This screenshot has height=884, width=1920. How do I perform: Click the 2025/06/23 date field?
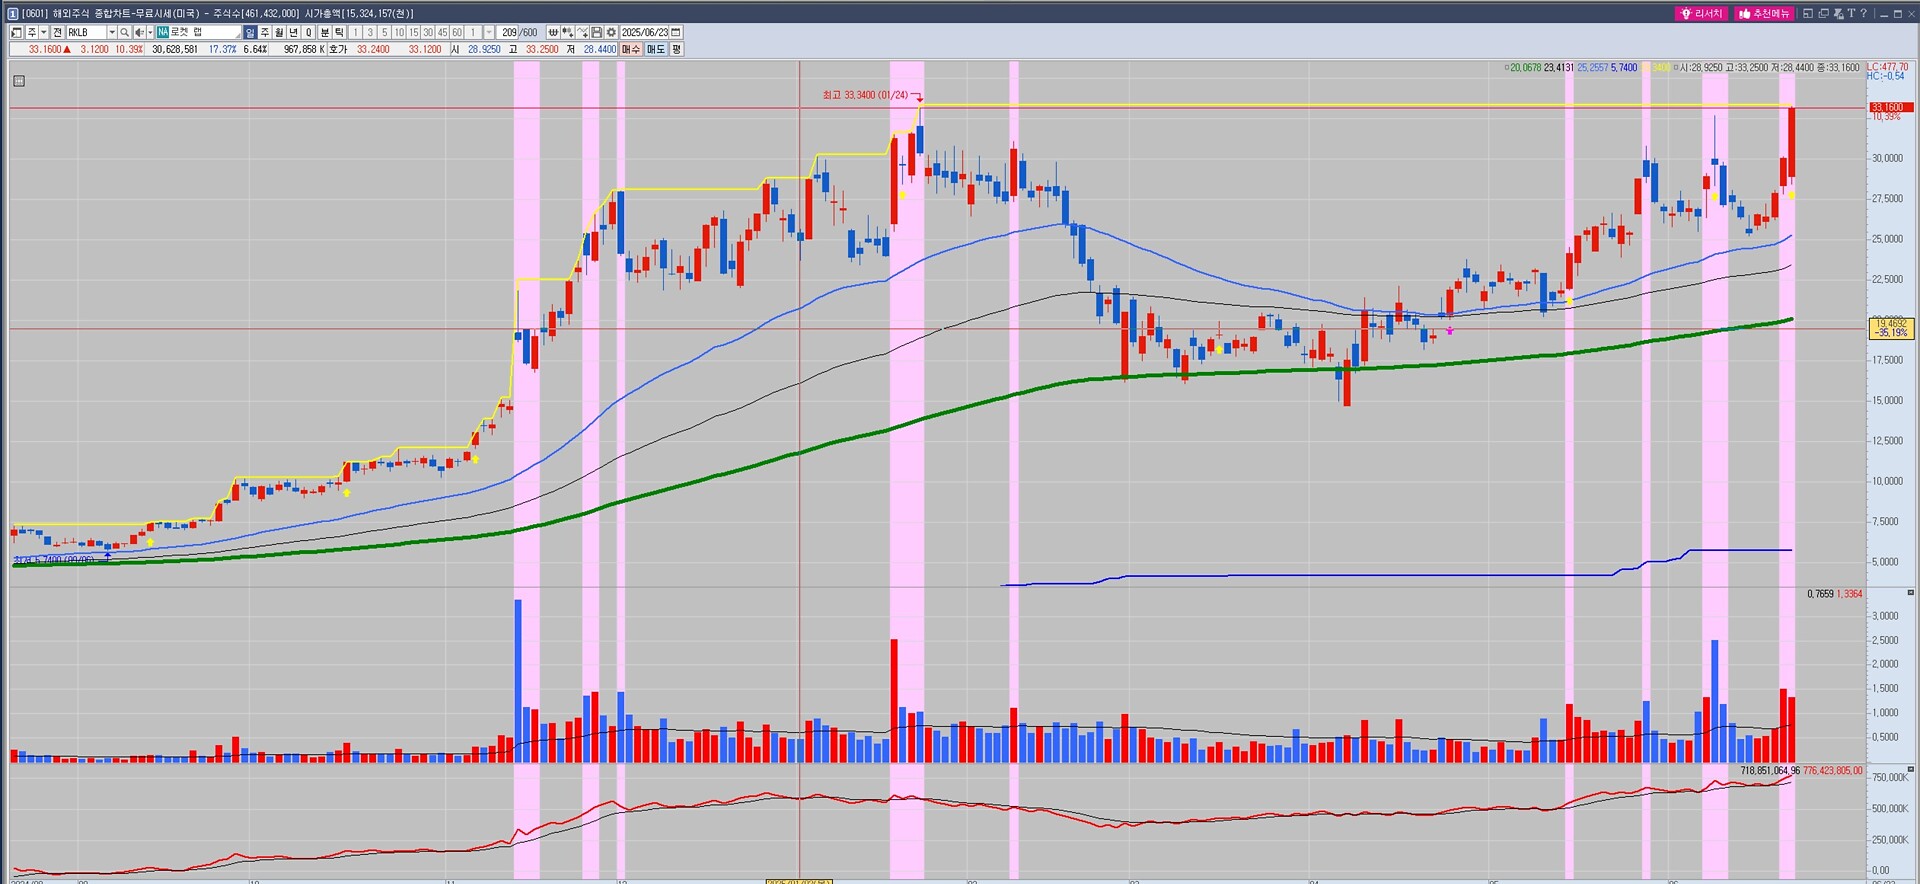tap(645, 32)
